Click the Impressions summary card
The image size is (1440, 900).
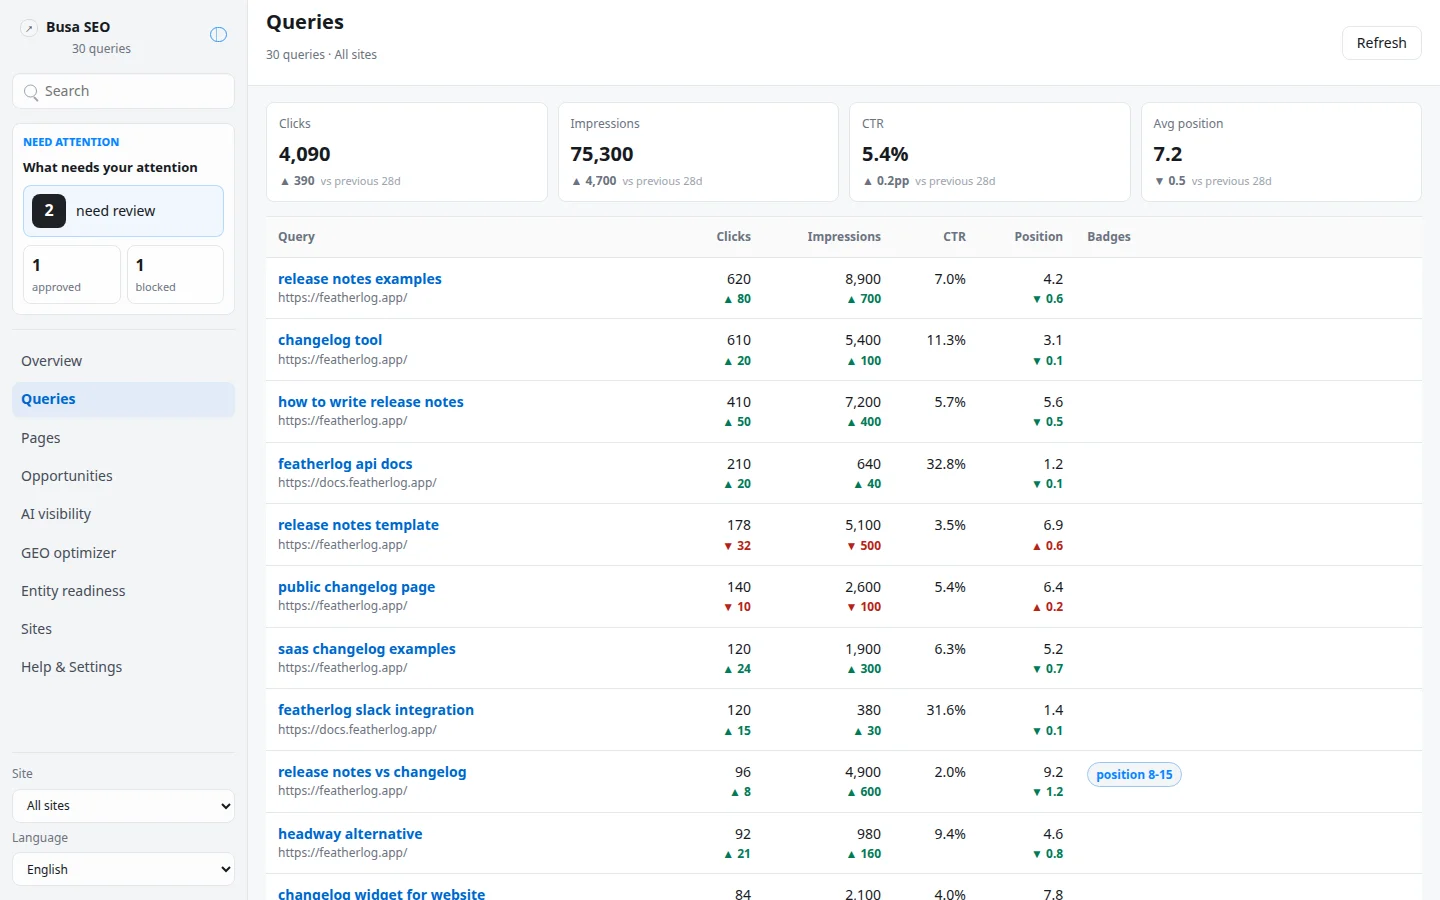tap(698, 152)
